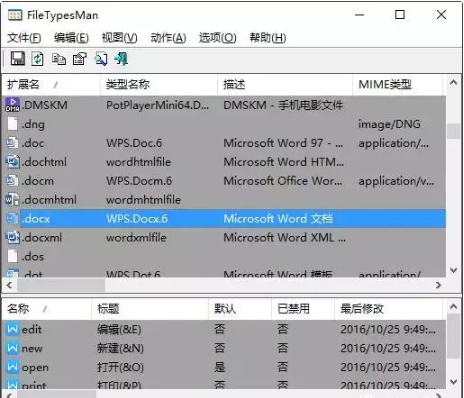
Task: Click the Refresh toolbar icon
Action: [37, 59]
